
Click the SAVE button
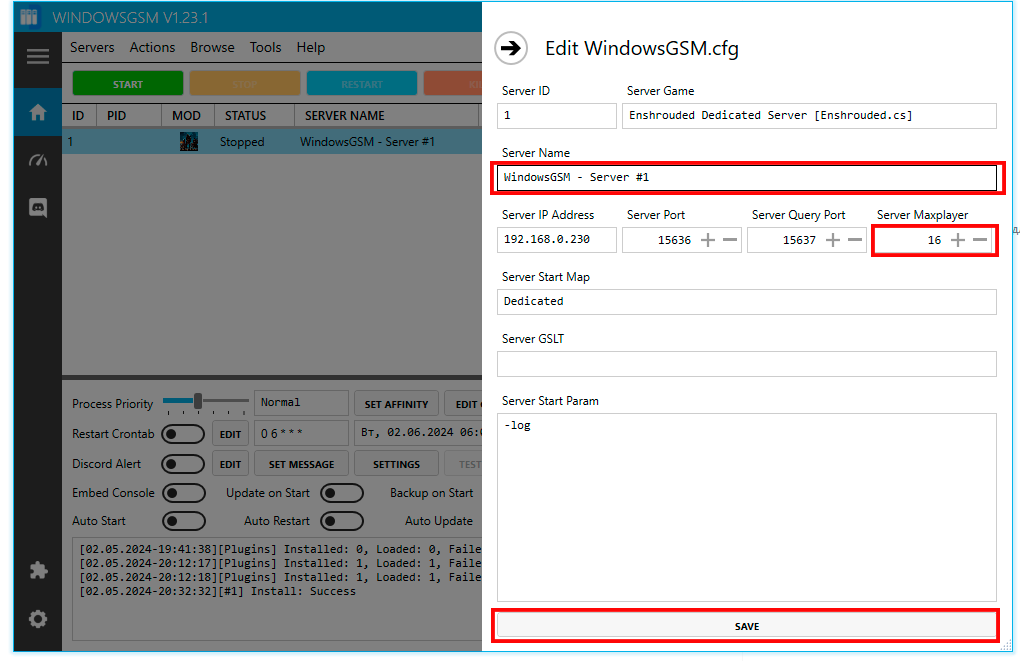tap(746, 626)
